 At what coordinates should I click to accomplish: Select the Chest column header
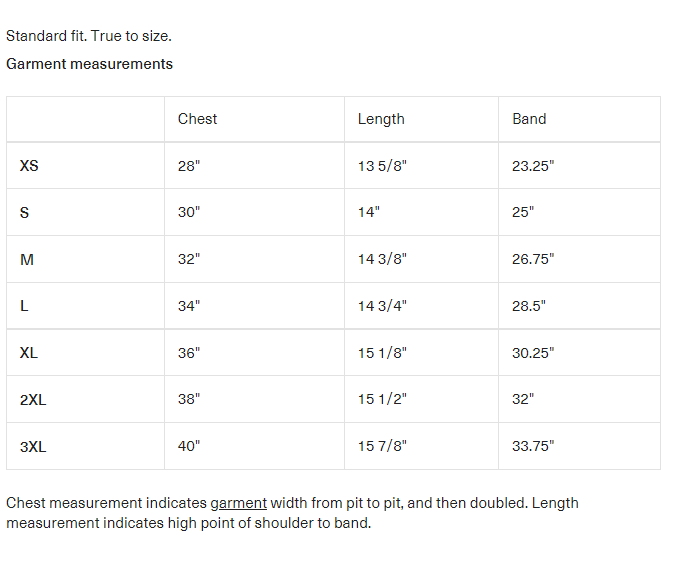[x=197, y=119]
